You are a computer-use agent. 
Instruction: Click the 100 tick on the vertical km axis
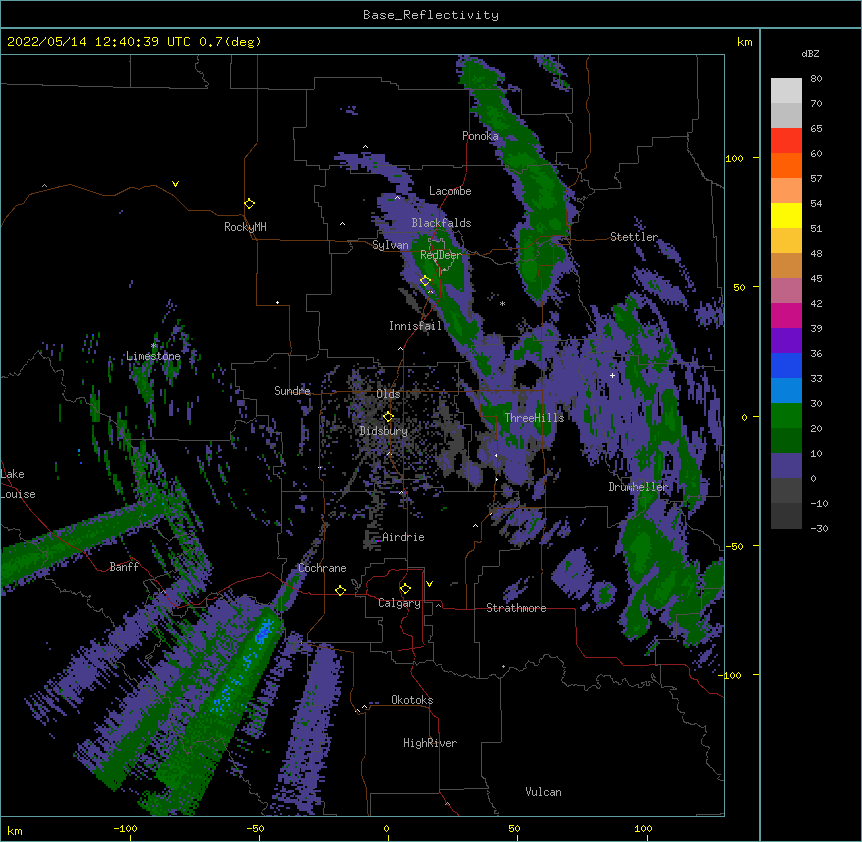pos(734,158)
